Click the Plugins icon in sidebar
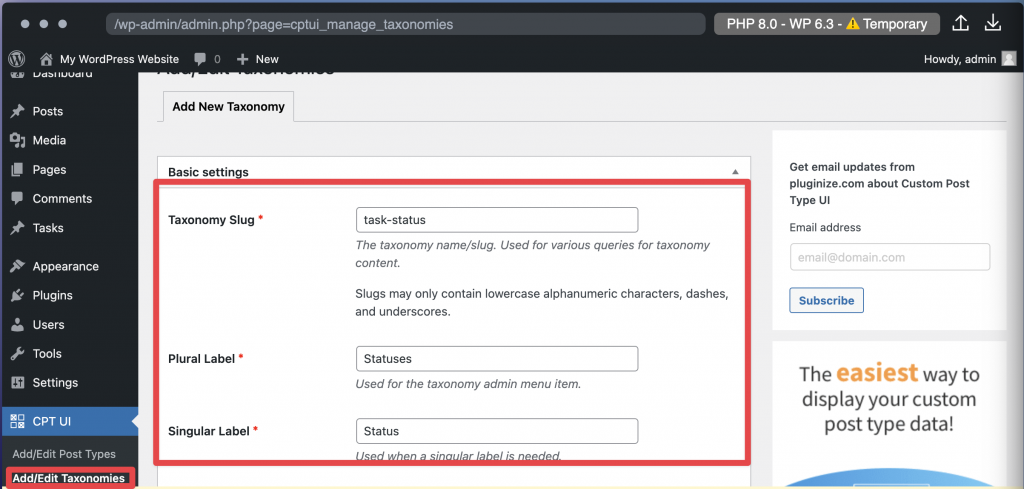 pos(17,295)
